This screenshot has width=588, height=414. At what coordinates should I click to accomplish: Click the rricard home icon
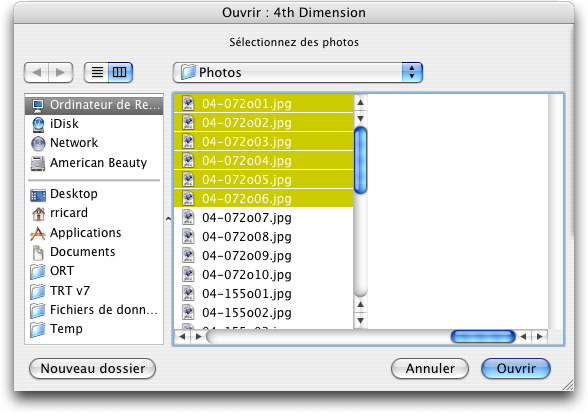coord(38,213)
